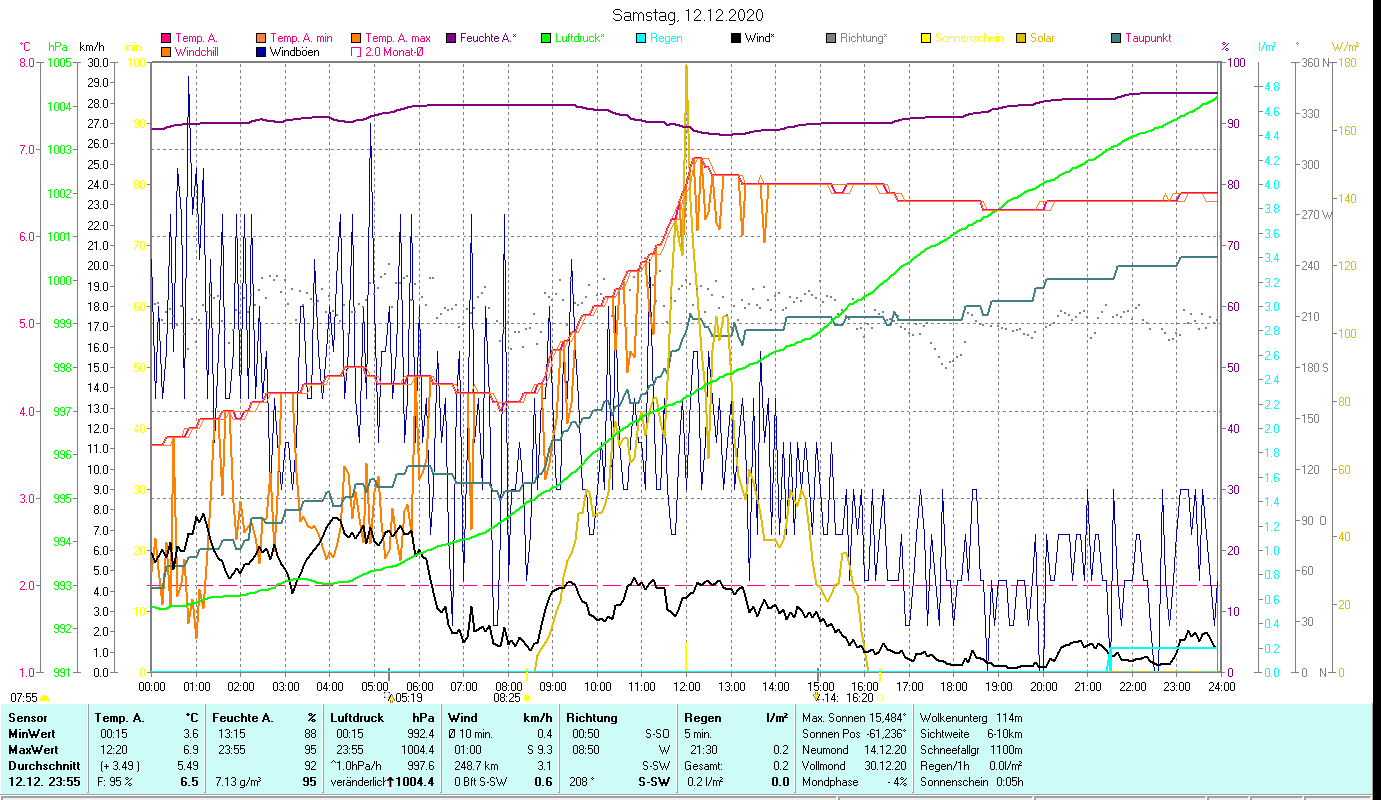Click the 12:00 label on time axis
The height and width of the screenshot is (800, 1381).
click(686, 686)
